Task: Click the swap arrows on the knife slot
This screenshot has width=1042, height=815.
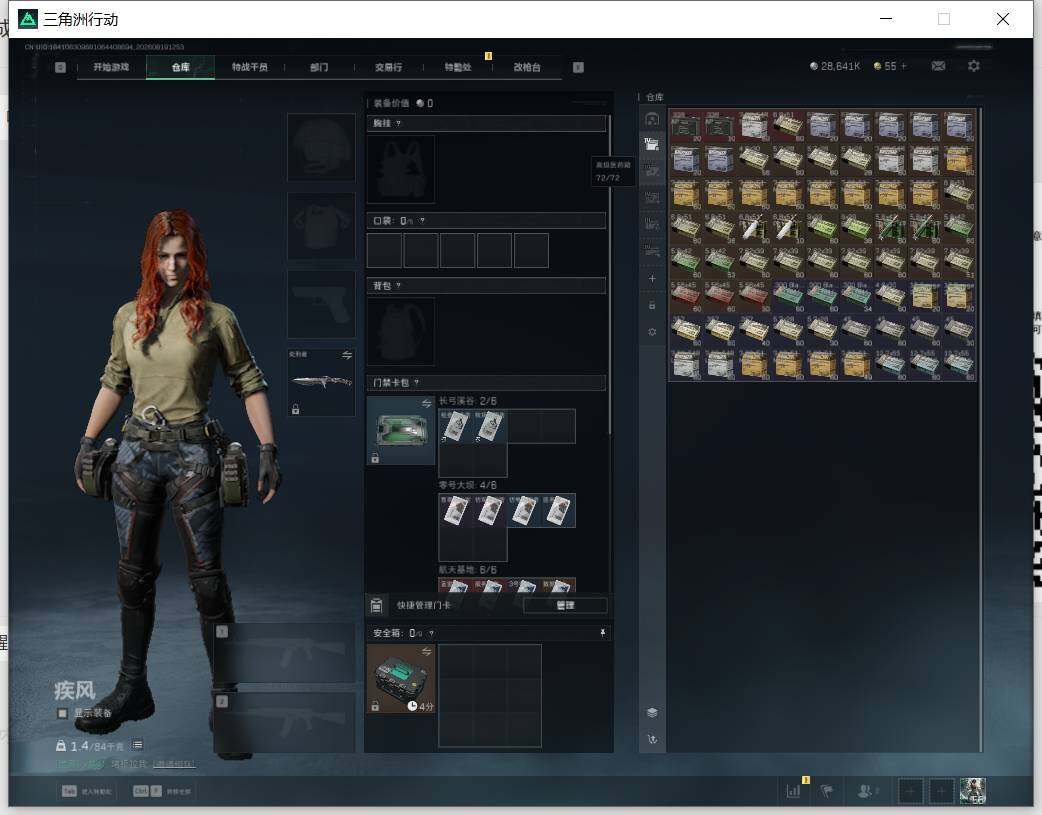Action: click(347, 355)
